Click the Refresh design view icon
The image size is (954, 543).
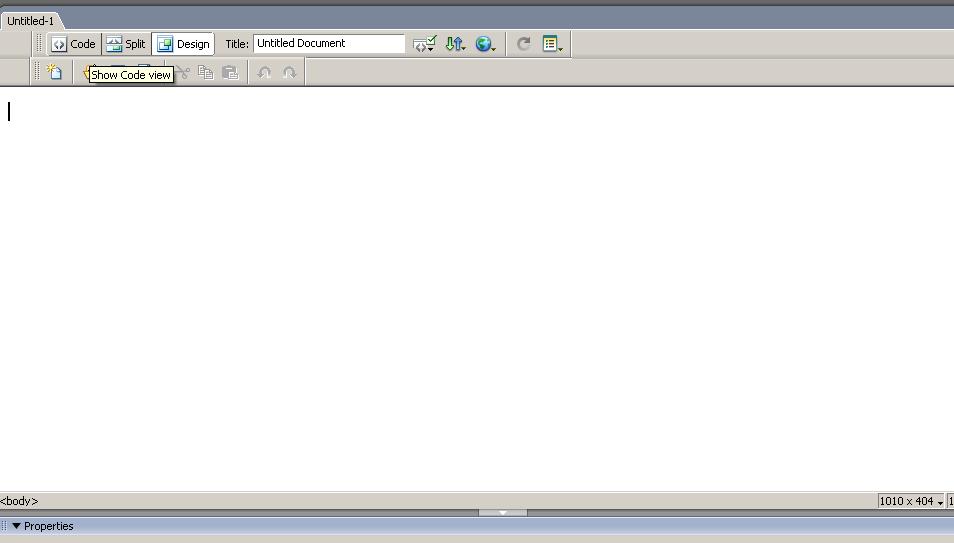click(x=523, y=44)
